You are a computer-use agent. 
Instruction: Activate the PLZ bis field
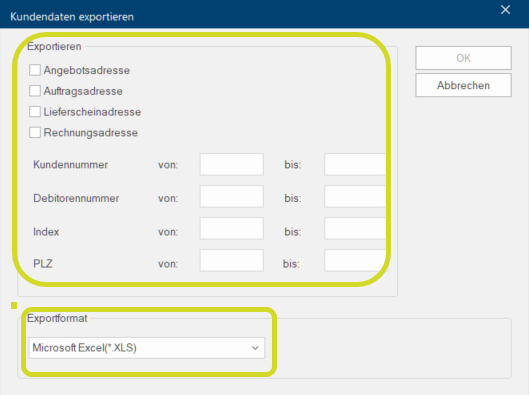pos(355,260)
